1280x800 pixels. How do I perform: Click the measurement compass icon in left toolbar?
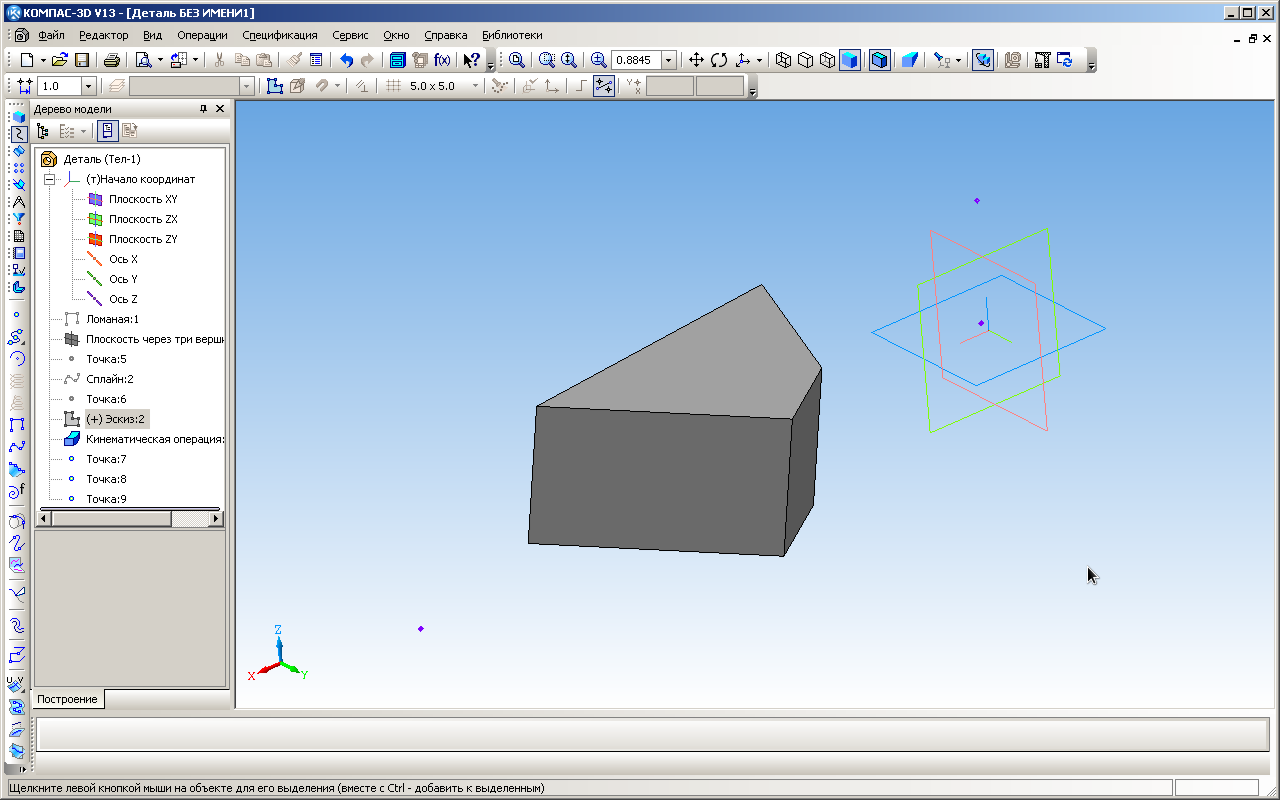pos(17,202)
